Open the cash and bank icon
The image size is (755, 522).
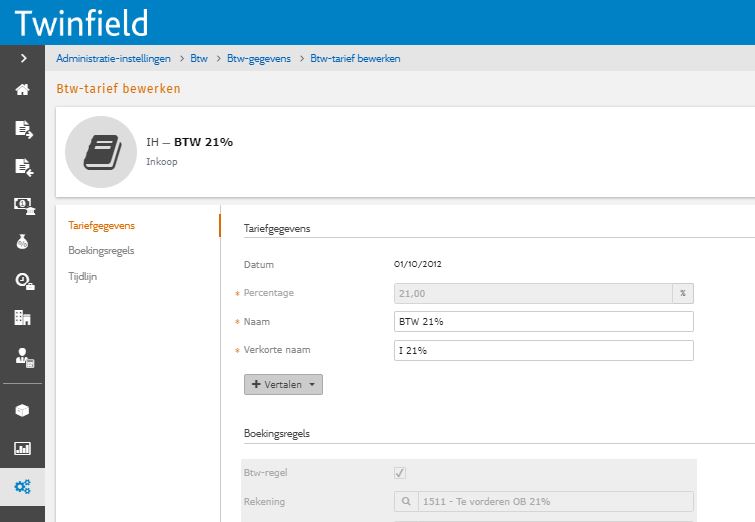click(x=22, y=205)
